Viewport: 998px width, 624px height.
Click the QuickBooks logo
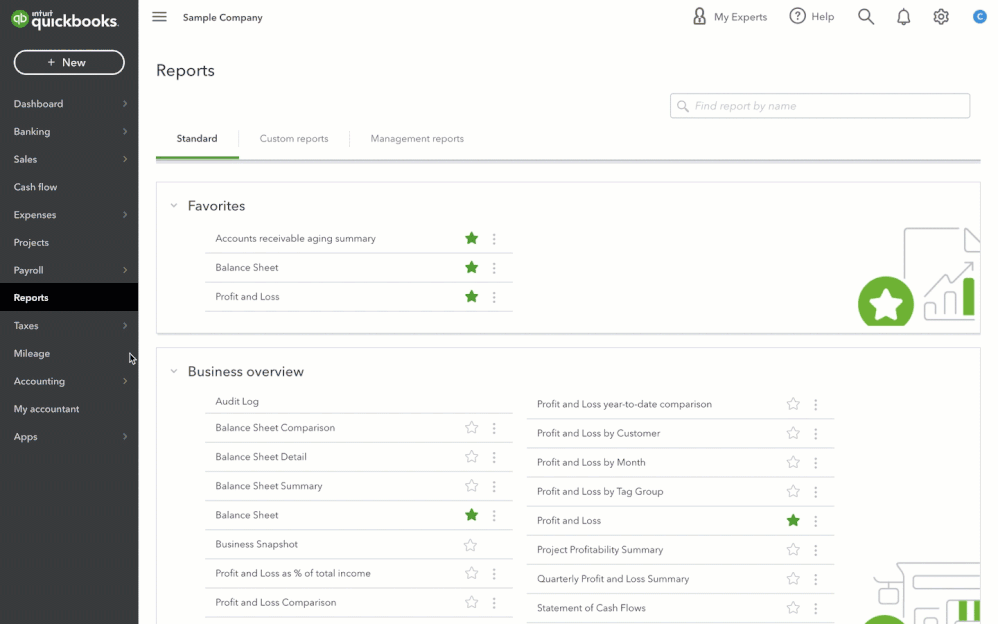(64, 19)
